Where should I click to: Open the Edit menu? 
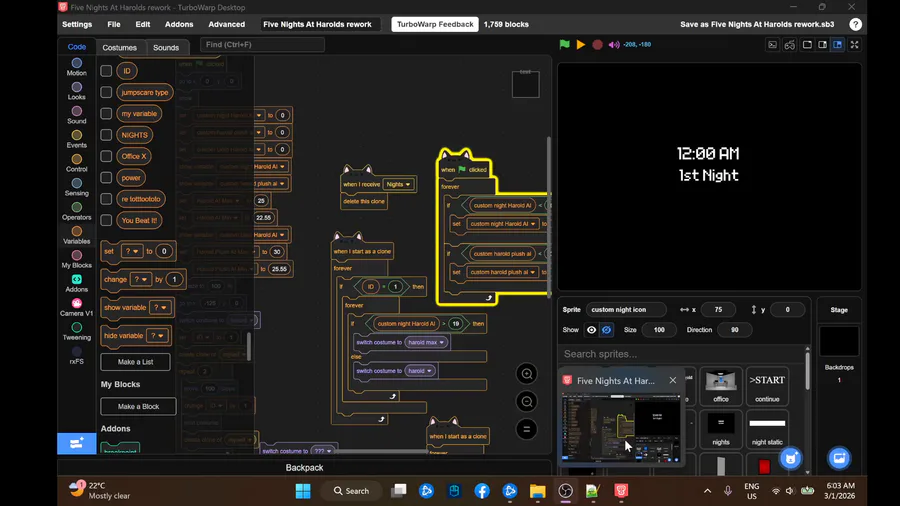(143, 24)
